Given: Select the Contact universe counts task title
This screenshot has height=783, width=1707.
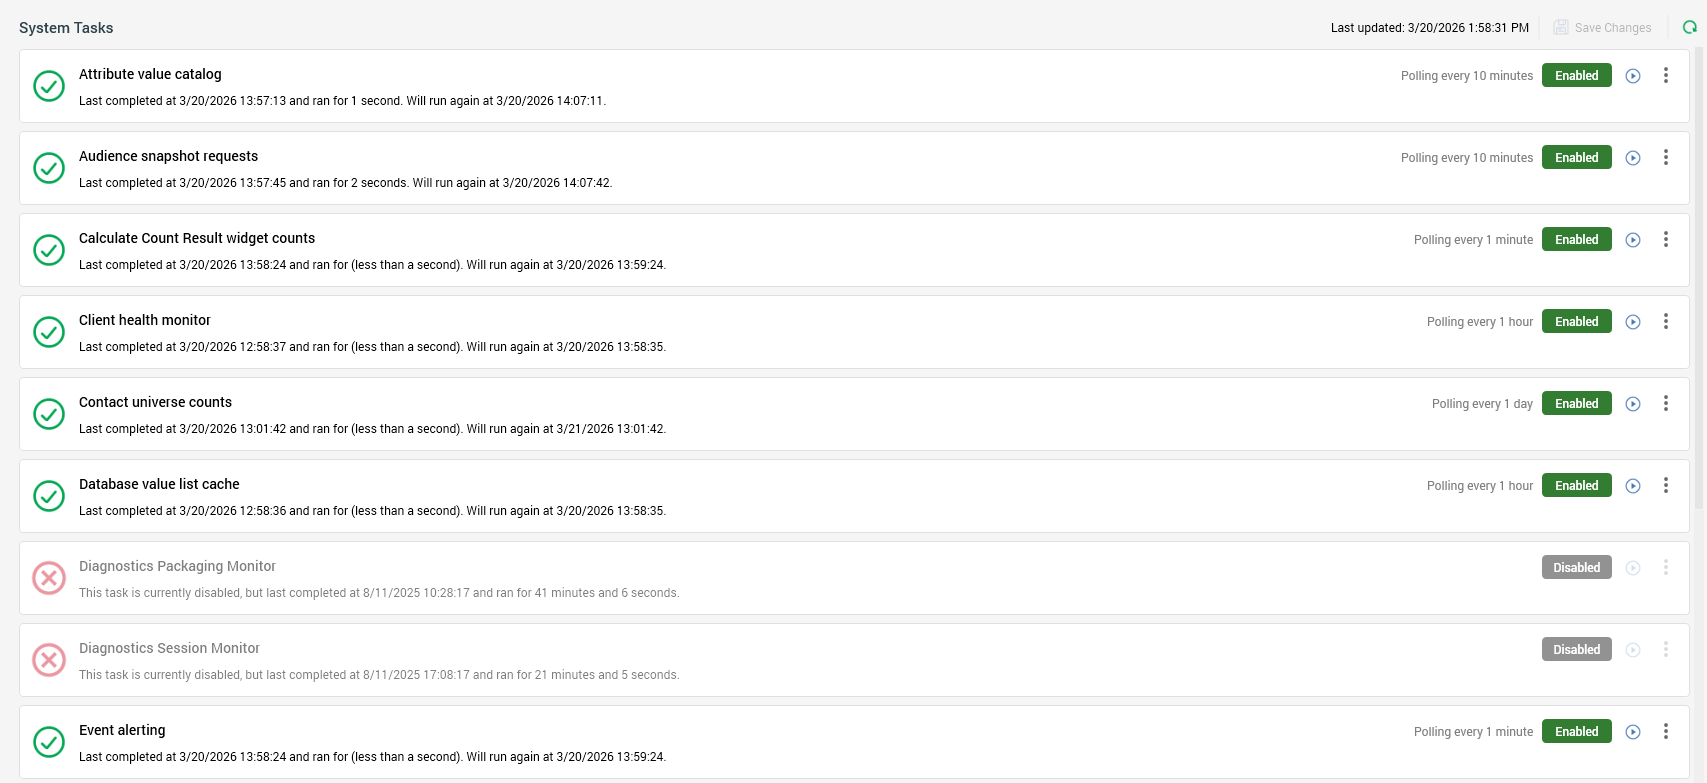Looking at the screenshot, I should point(155,402).
